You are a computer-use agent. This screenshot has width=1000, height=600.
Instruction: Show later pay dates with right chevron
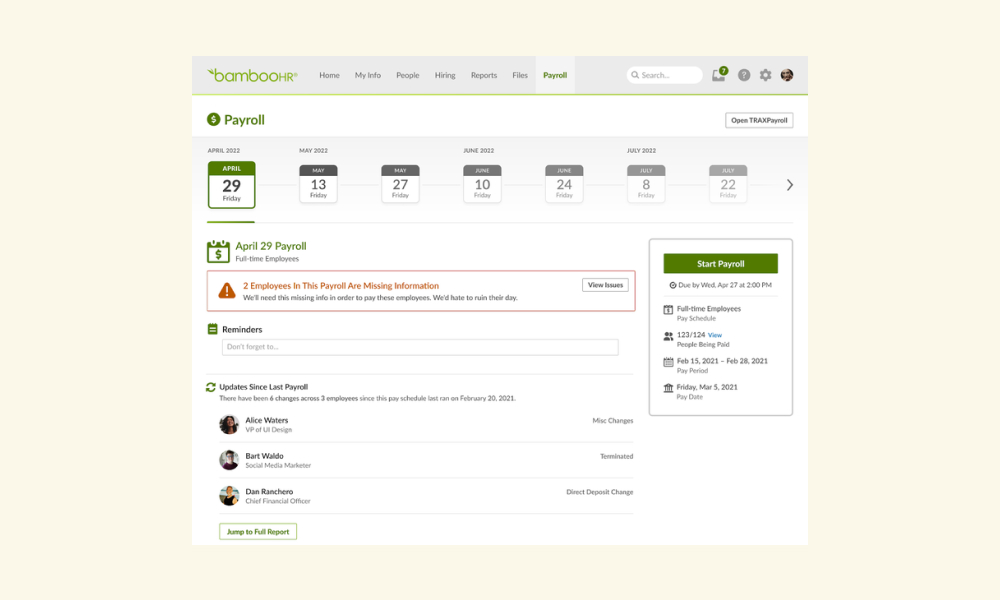click(790, 185)
